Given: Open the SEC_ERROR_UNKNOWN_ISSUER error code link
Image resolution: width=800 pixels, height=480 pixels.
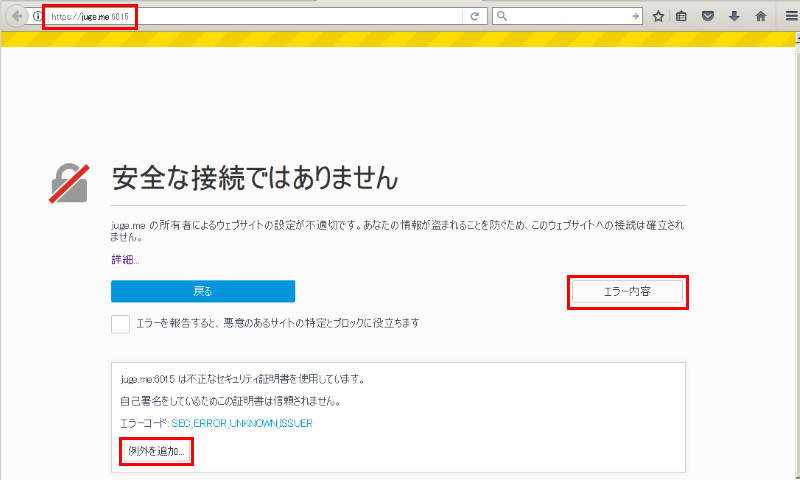Looking at the screenshot, I should pos(242,423).
